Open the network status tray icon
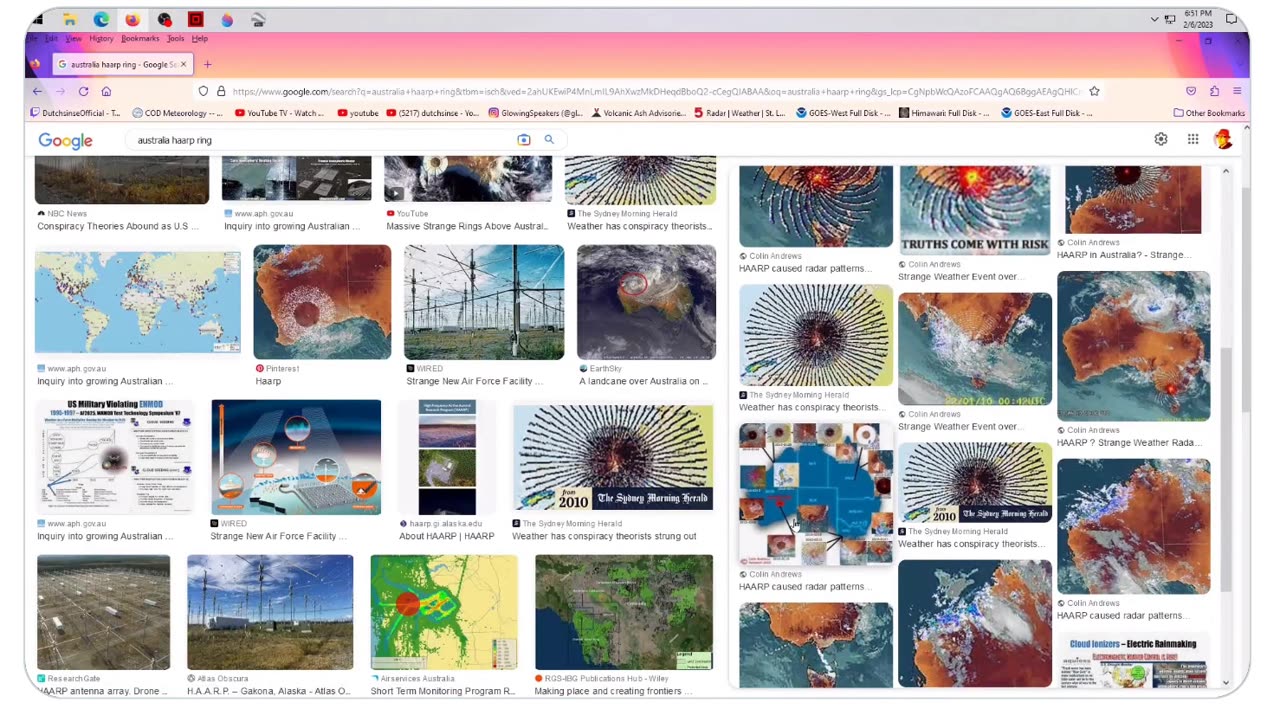 [1170, 19]
